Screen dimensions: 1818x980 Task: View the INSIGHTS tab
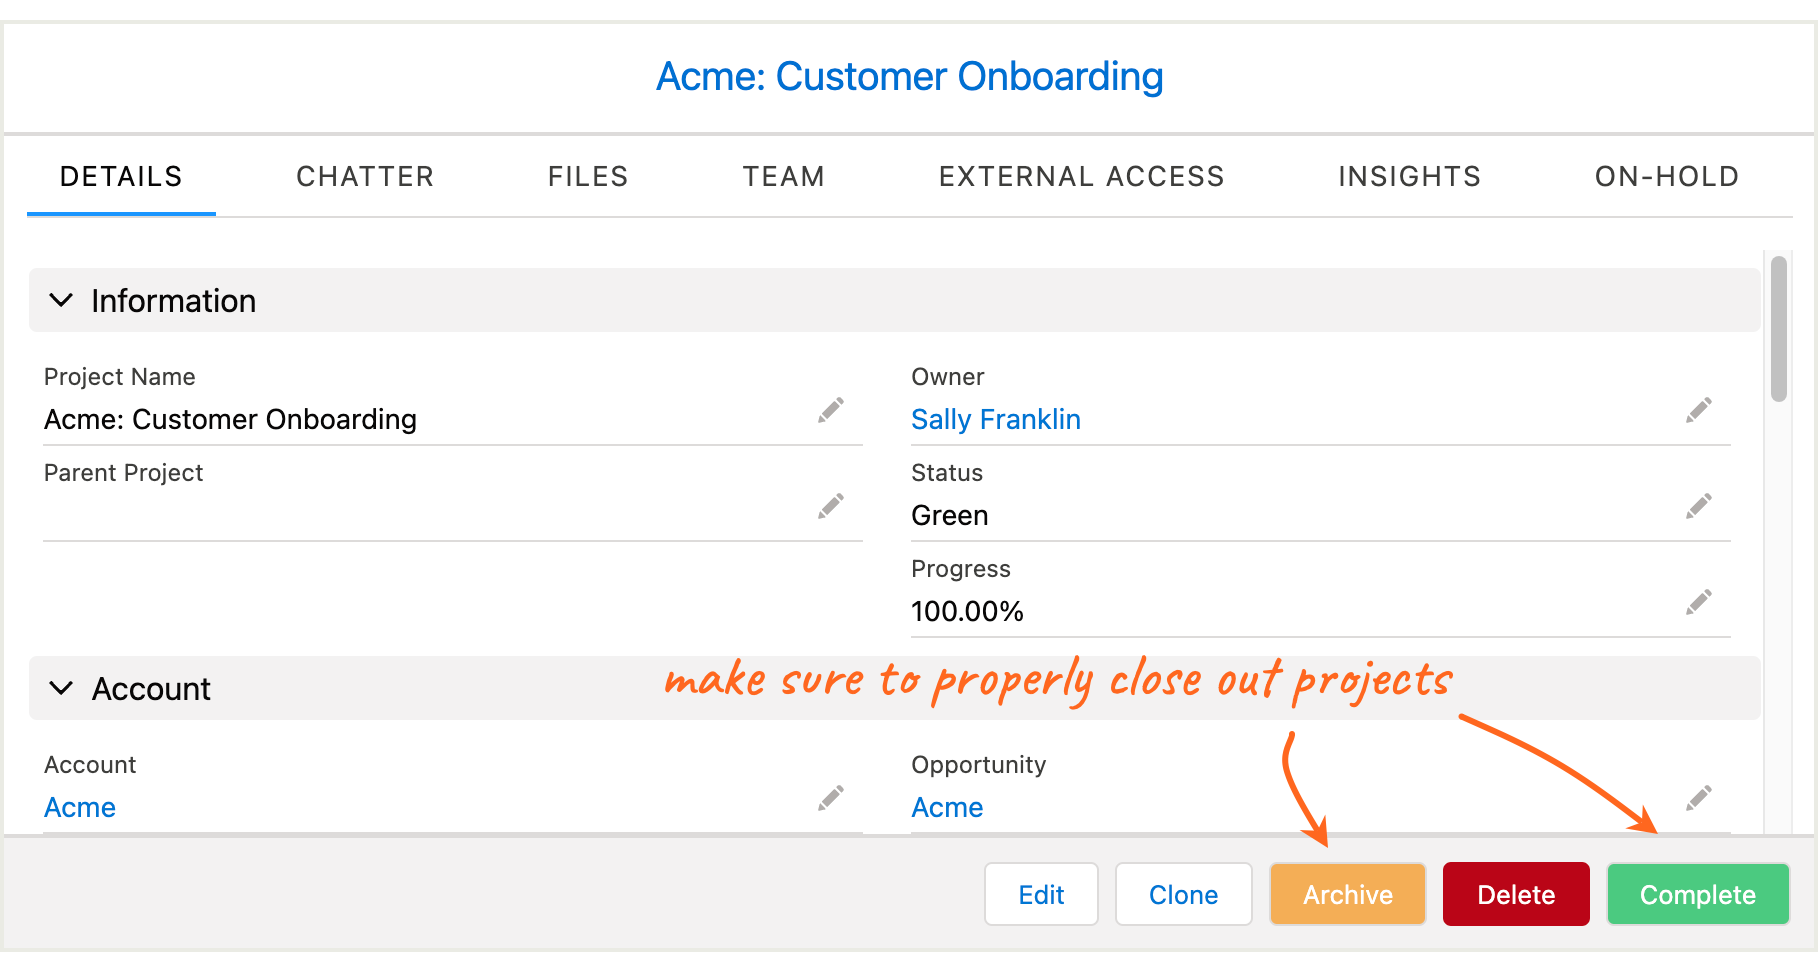point(1408,176)
